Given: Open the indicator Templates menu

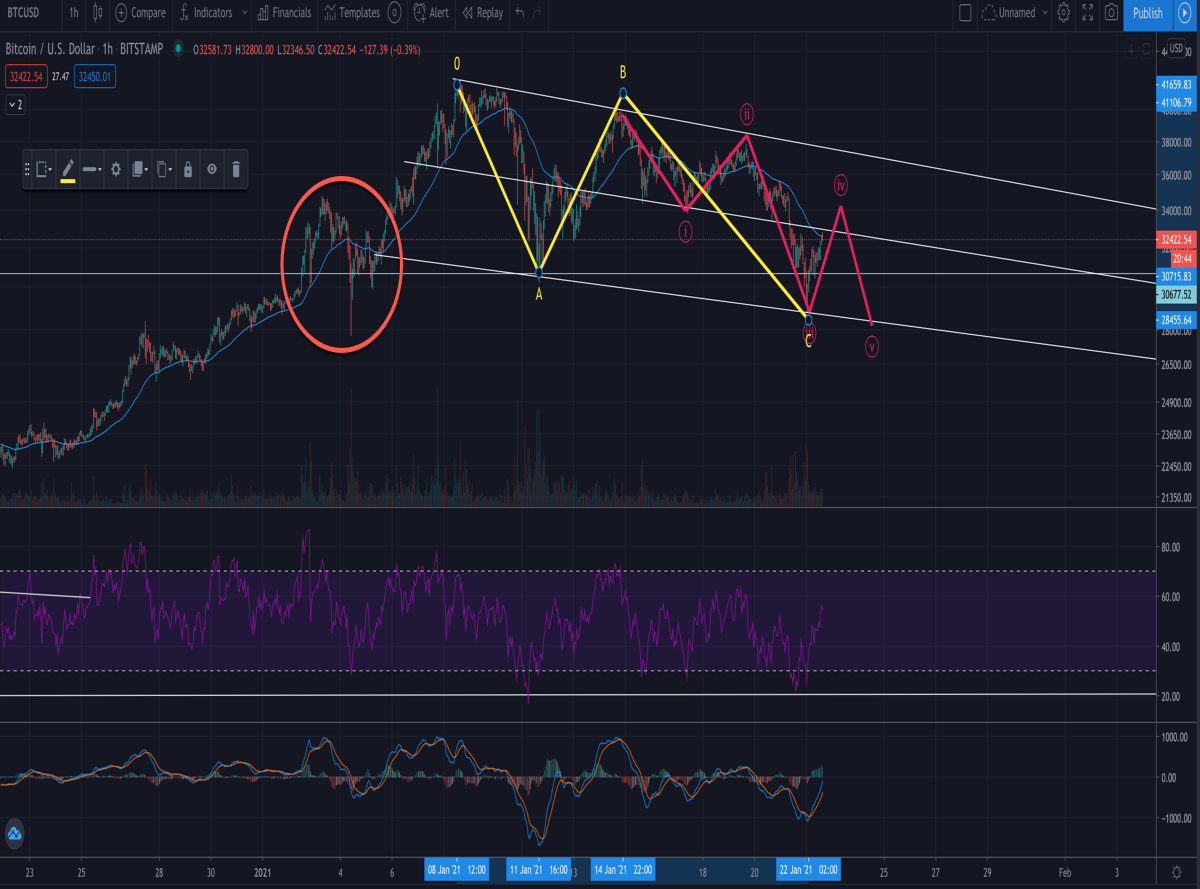Looking at the screenshot, I should point(351,13).
